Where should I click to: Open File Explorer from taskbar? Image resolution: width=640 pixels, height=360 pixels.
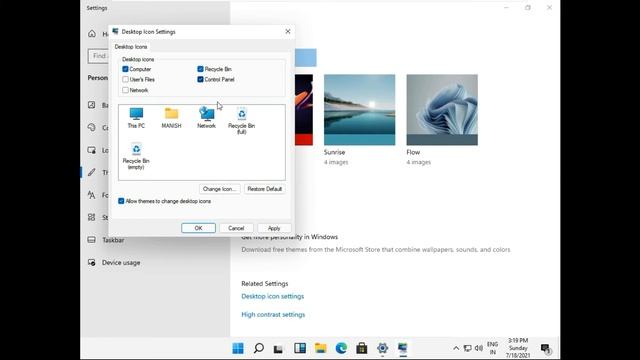[320, 348]
